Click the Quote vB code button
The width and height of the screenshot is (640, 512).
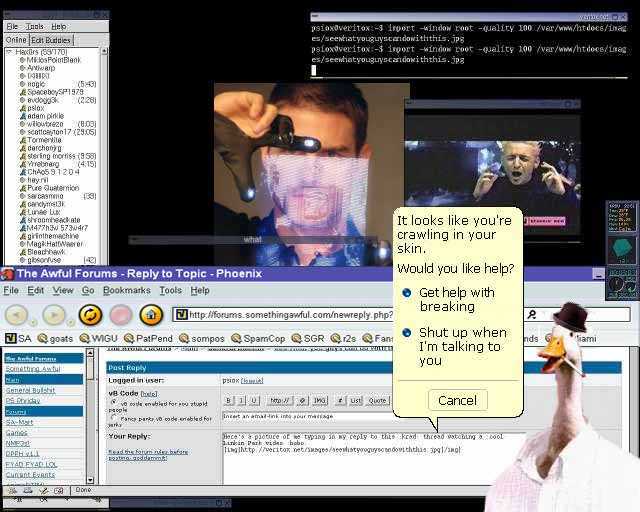coord(378,401)
